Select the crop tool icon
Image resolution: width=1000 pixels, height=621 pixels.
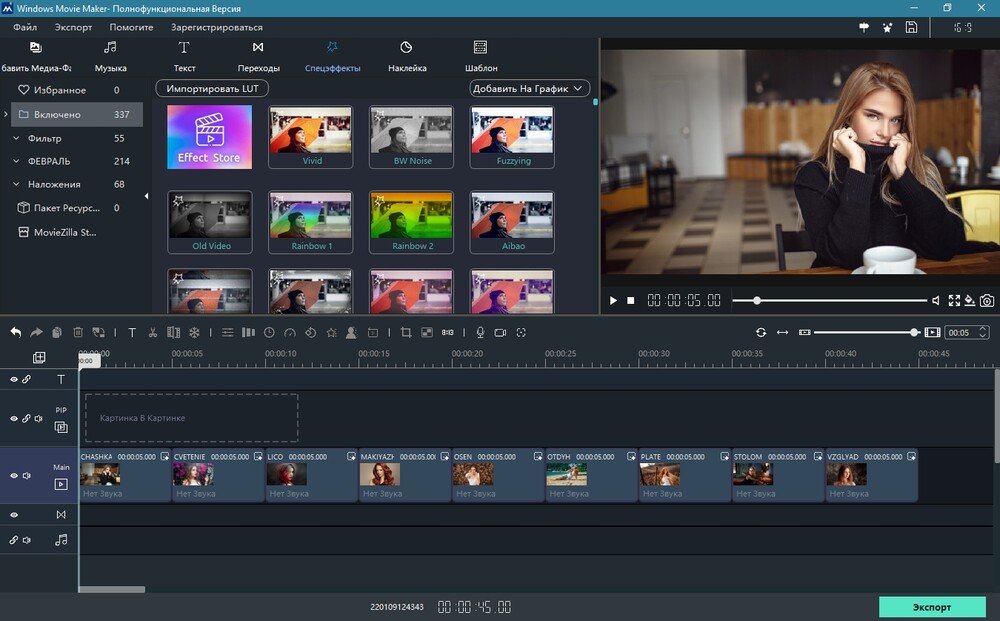(406, 332)
